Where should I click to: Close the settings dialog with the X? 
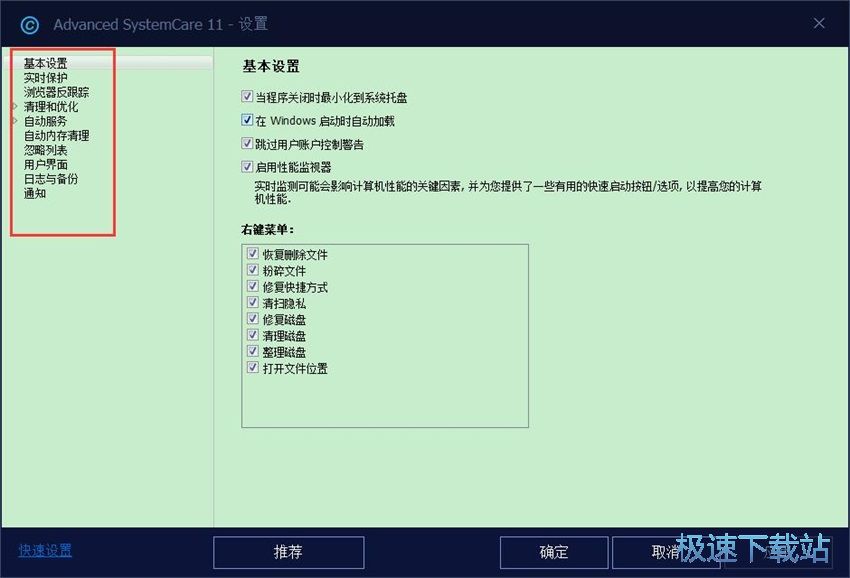point(819,23)
